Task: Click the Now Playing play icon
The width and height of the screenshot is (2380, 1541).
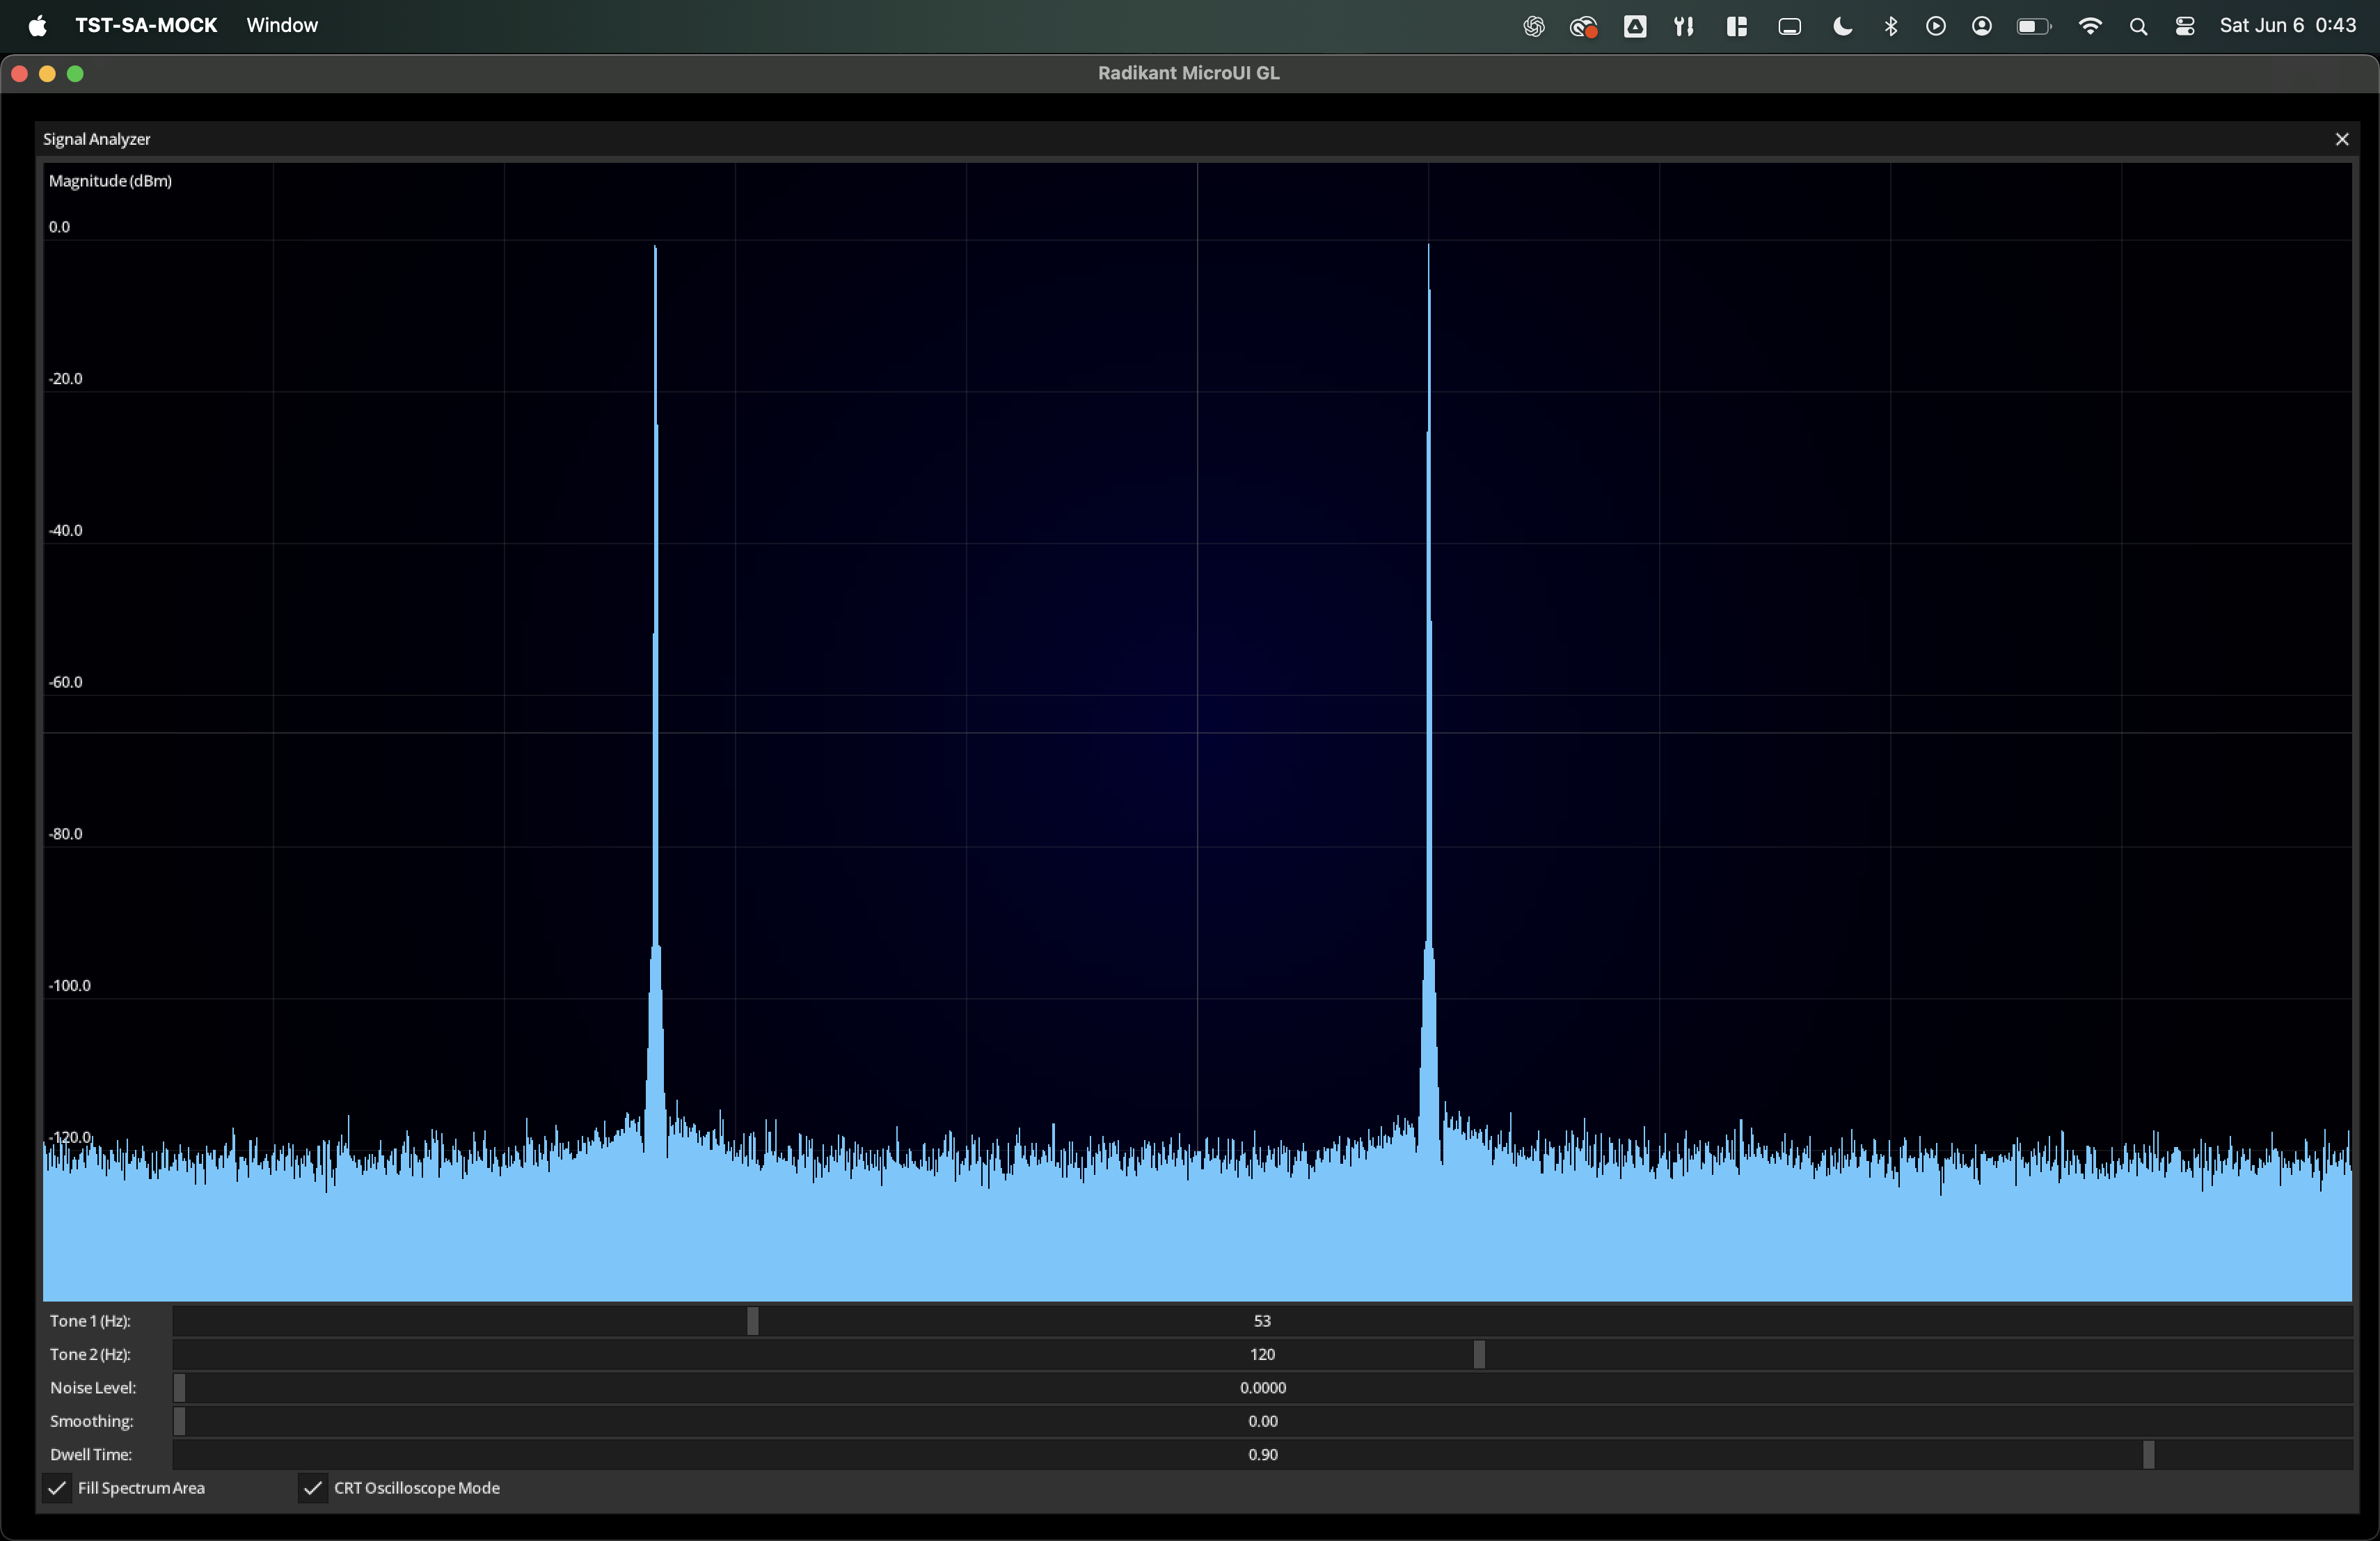Action: [x=1936, y=26]
